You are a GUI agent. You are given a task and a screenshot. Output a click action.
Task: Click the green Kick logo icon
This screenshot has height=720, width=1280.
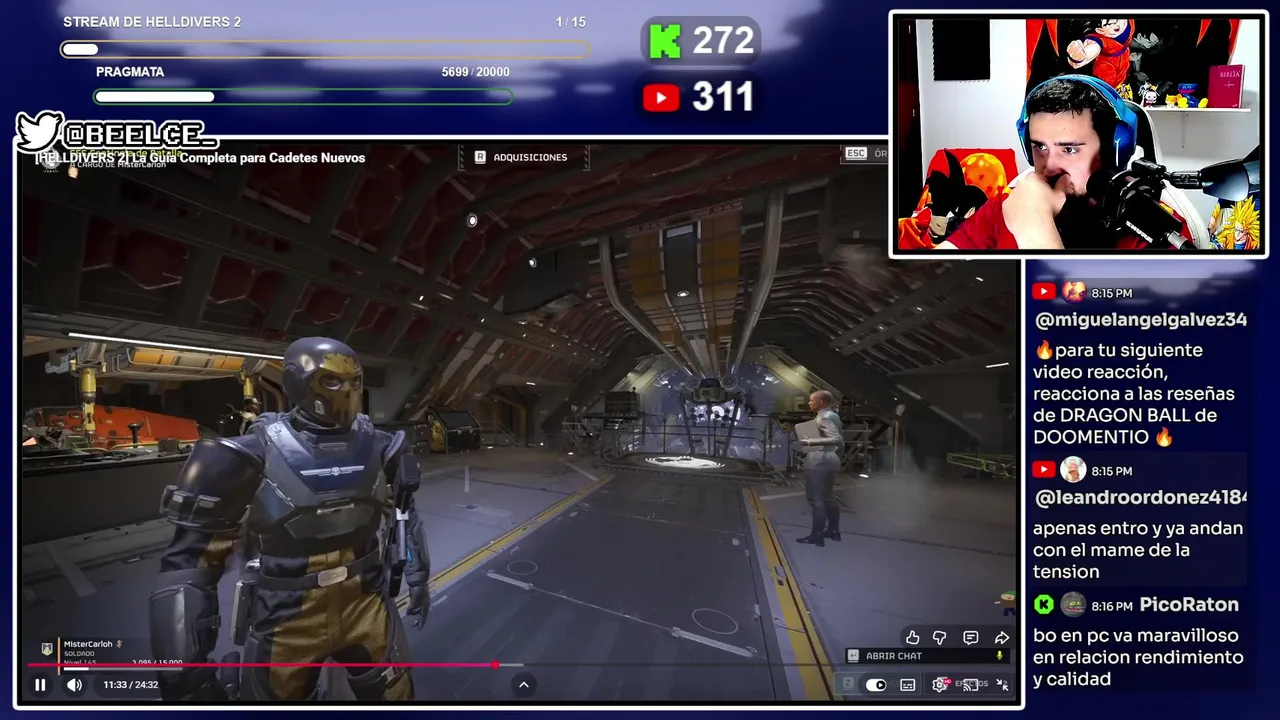[x=664, y=41]
